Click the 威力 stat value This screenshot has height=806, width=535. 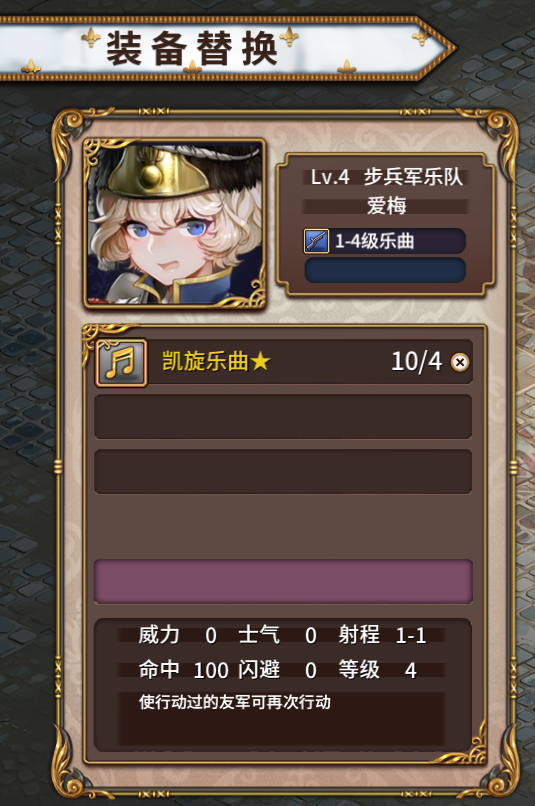[x=211, y=636]
